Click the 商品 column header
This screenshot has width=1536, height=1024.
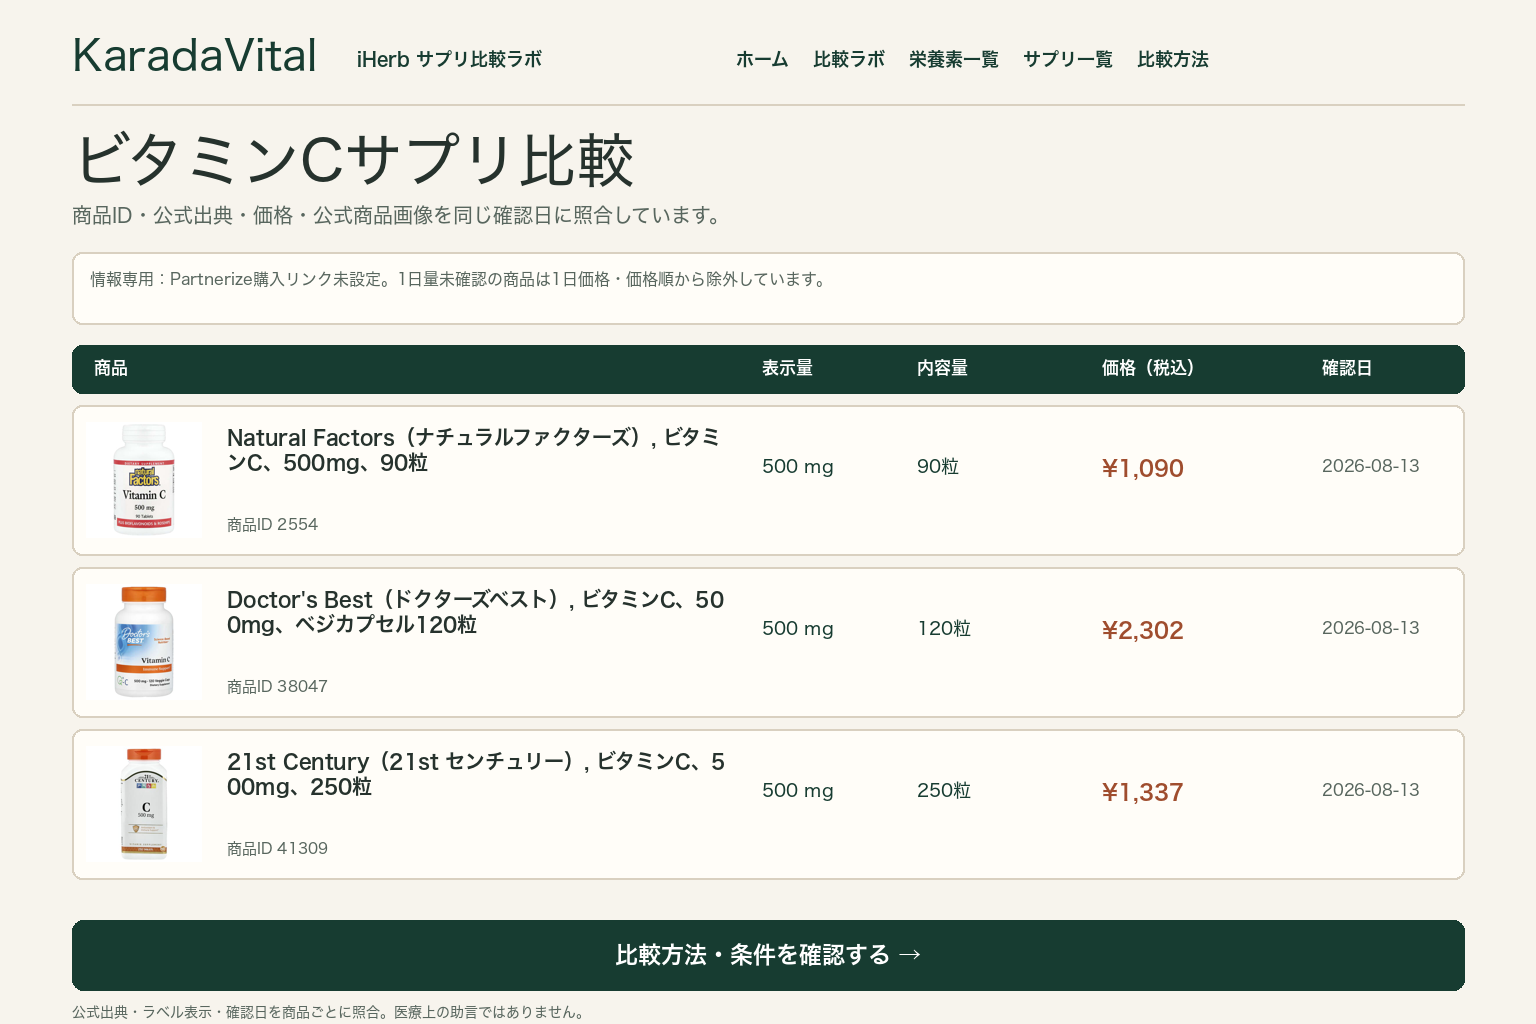click(x=111, y=368)
